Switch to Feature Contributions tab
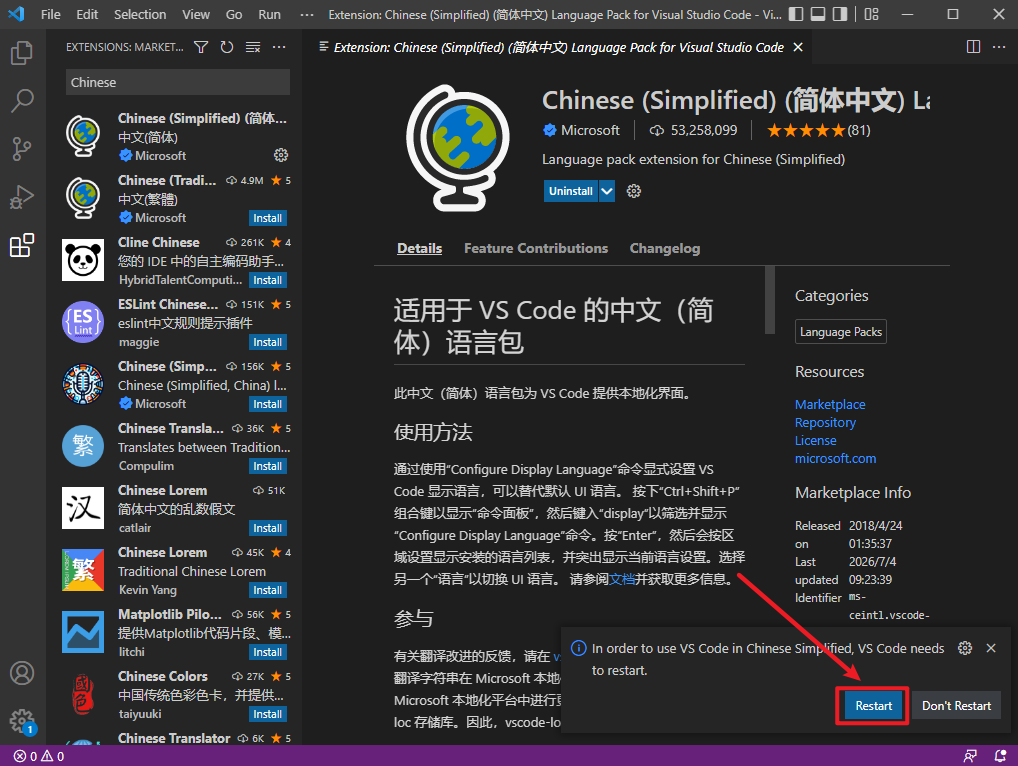The height and width of the screenshot is (766, 1018). (536, 248)
